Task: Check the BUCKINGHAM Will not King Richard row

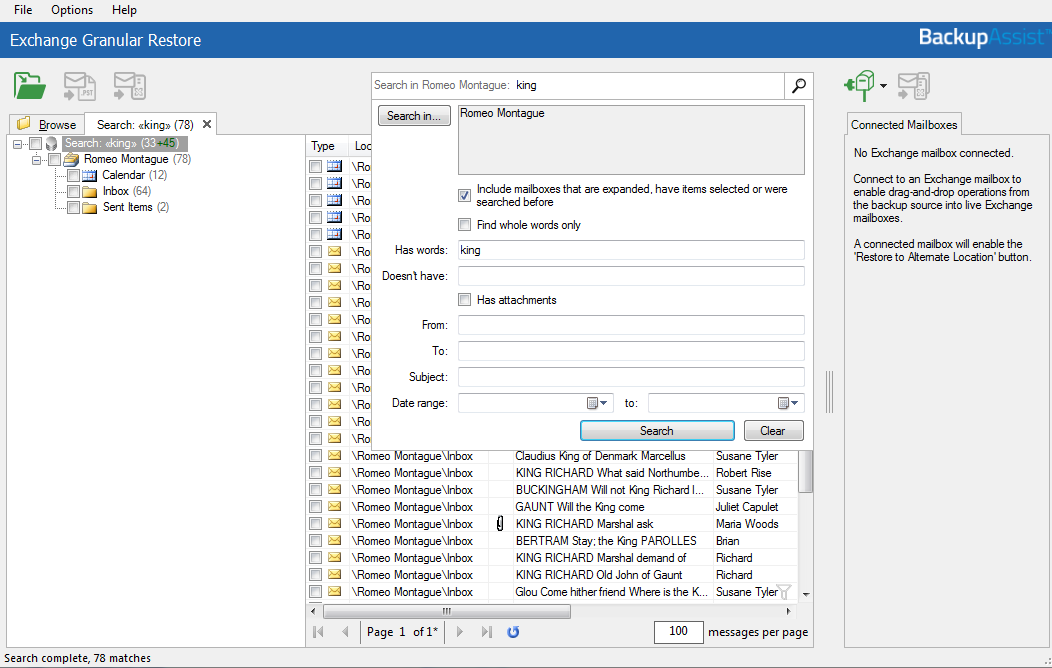Action: [x=315, y=490]
